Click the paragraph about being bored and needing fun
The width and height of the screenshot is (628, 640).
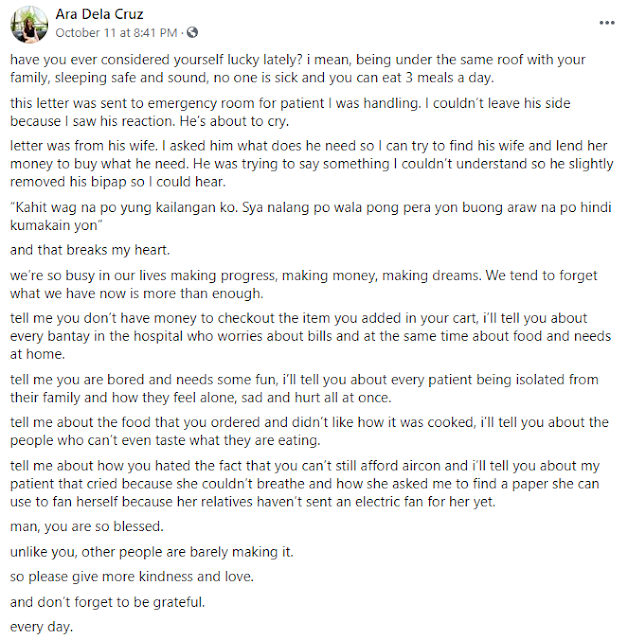coord(300,389)
